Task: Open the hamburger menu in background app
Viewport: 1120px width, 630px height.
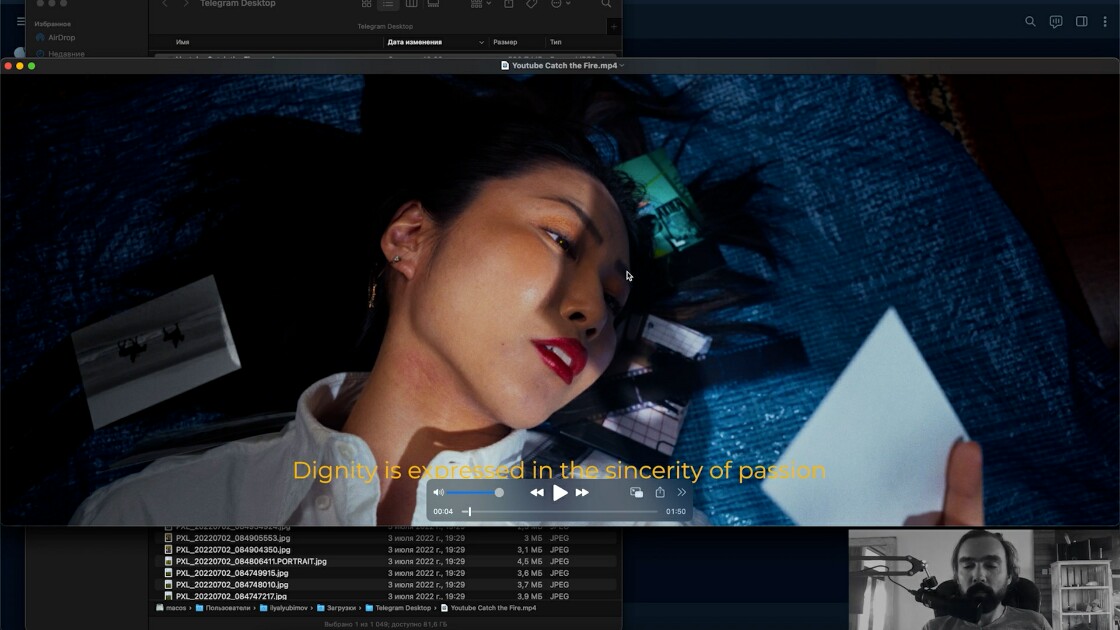Action: coord(20,21)
